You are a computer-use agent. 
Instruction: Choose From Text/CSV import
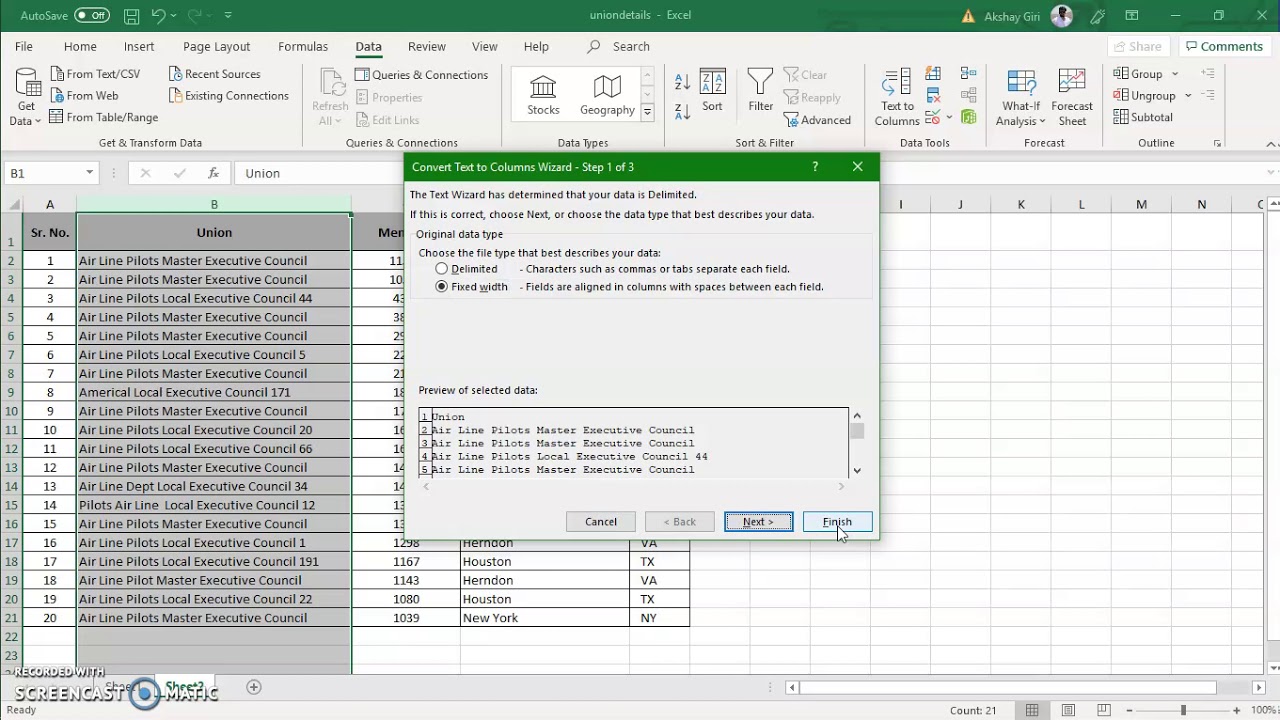[x=93, y=74]
